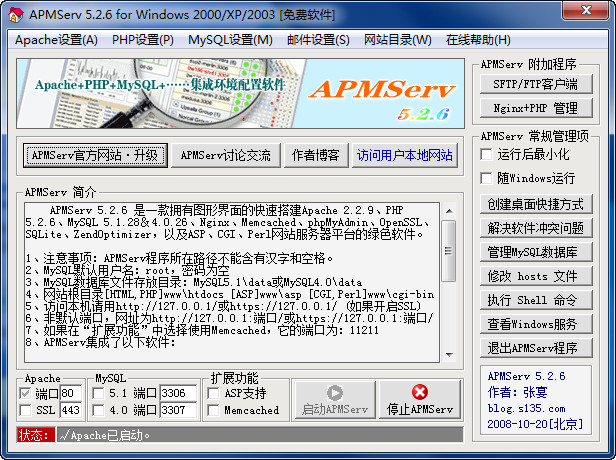616x460 pixels.
Task: Open the Apache设置 menu
Action: click(x=56, y=40)
